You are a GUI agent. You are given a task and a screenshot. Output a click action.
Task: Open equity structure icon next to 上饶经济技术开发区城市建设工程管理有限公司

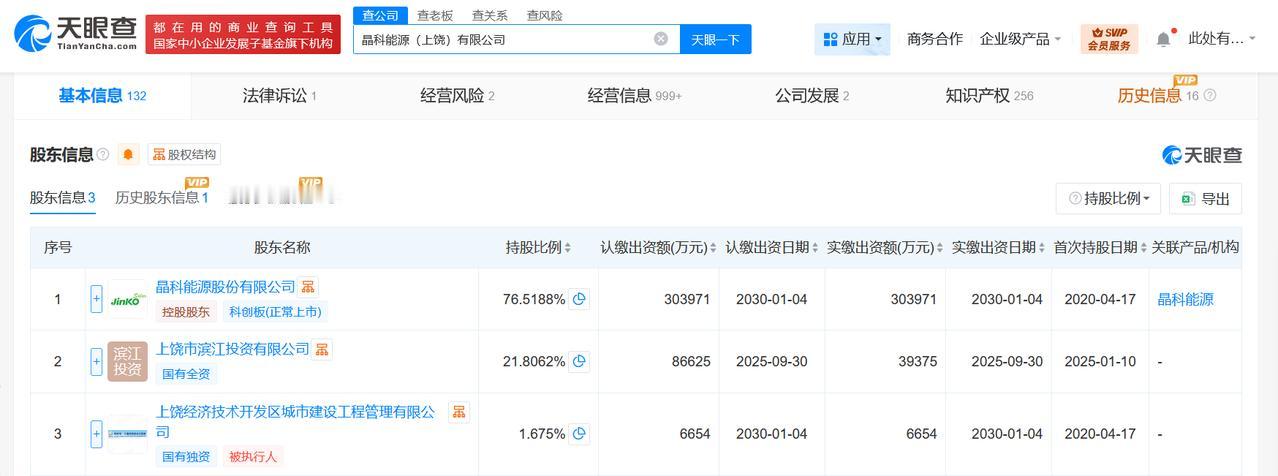coord(458,411)
